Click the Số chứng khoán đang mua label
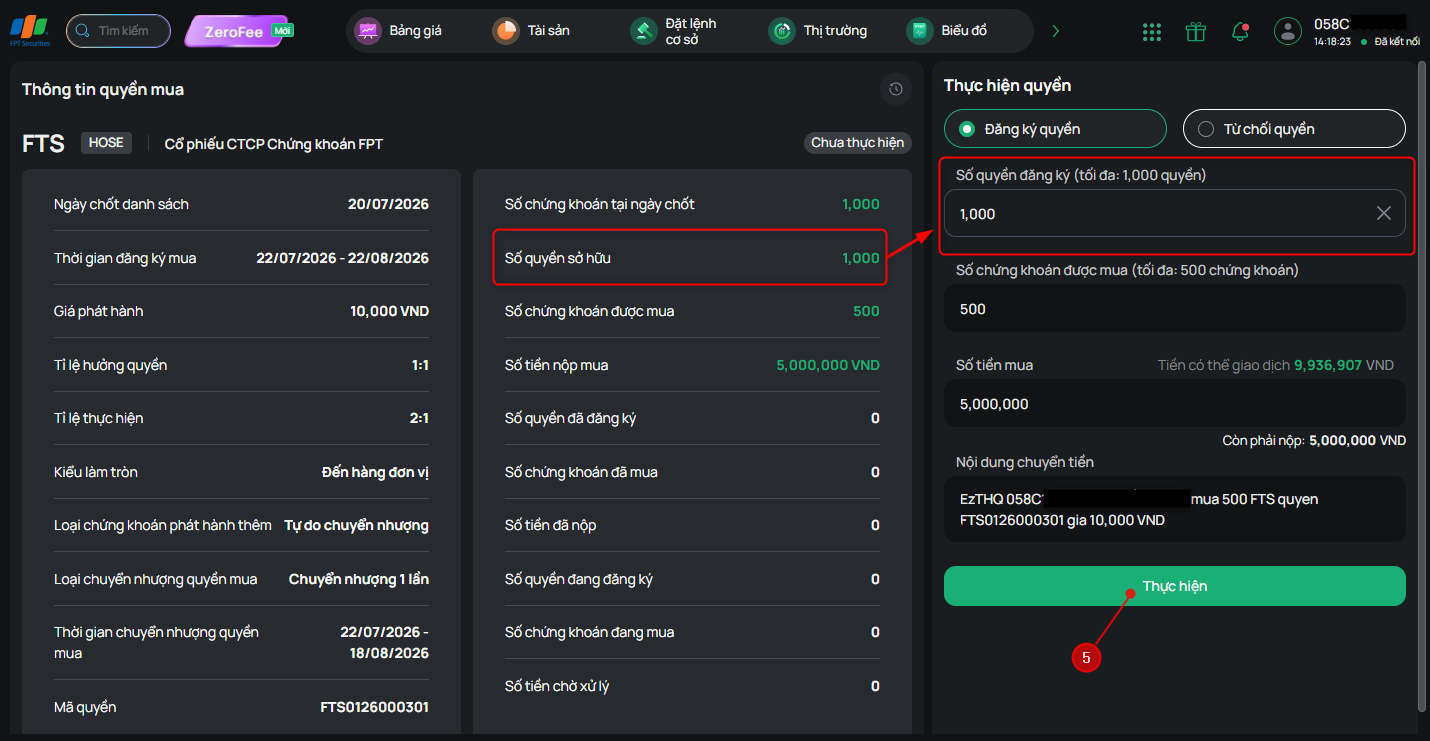1430x741 pixels. point(589,632)
